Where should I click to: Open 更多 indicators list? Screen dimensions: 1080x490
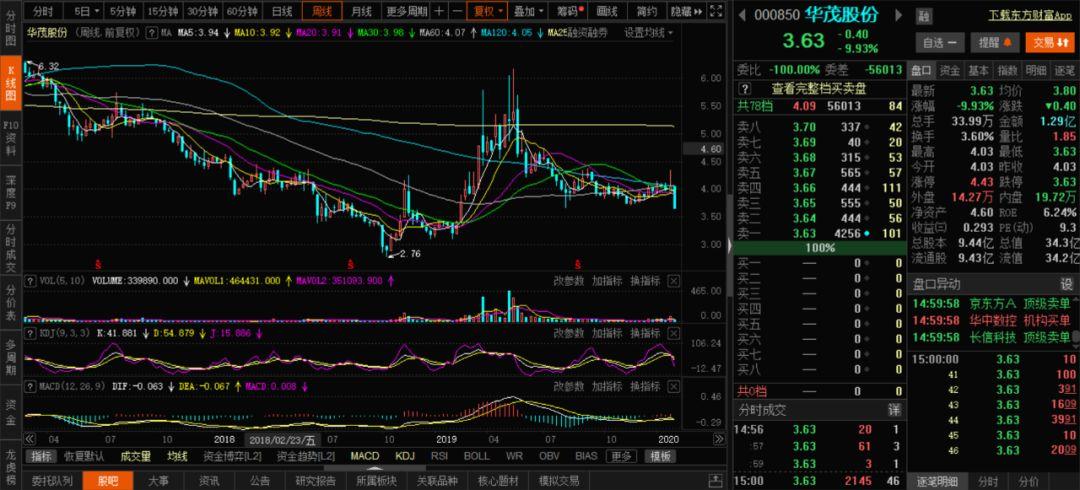click(621, 456)
